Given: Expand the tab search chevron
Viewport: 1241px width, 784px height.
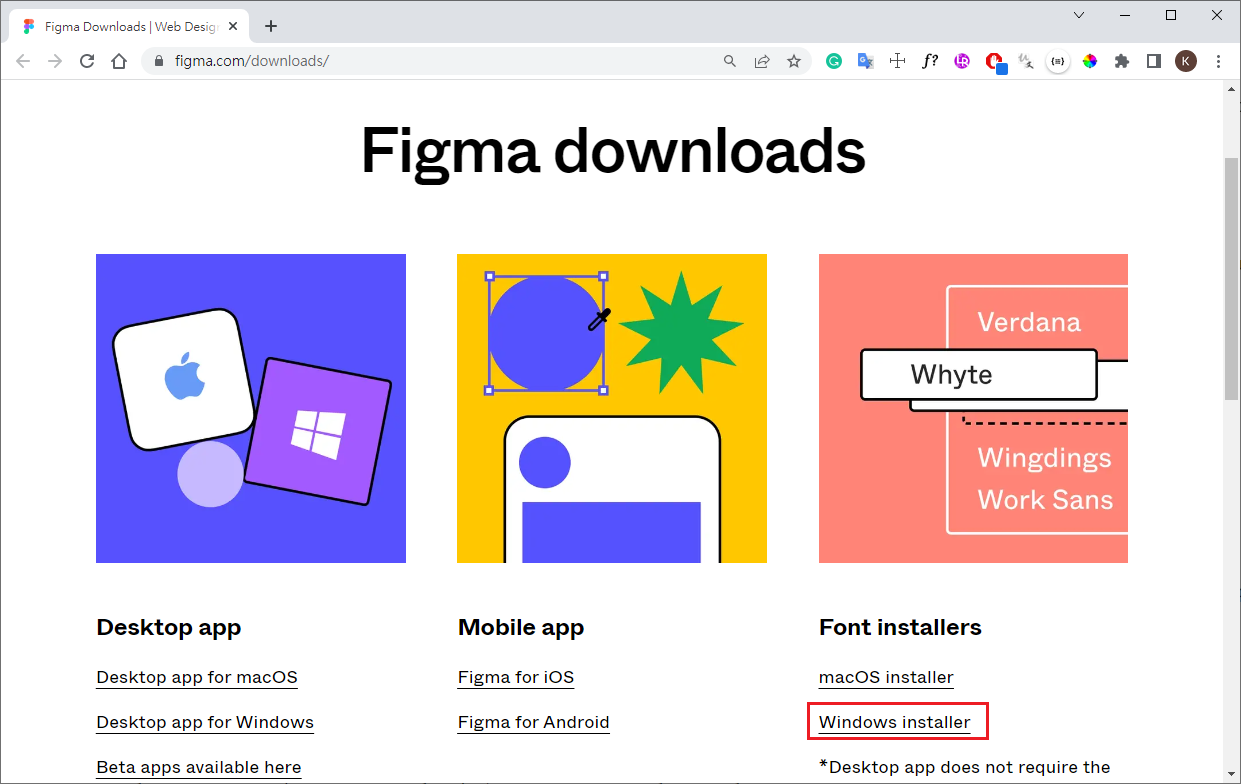Looking at the screenshot, I should point(1079,15).
